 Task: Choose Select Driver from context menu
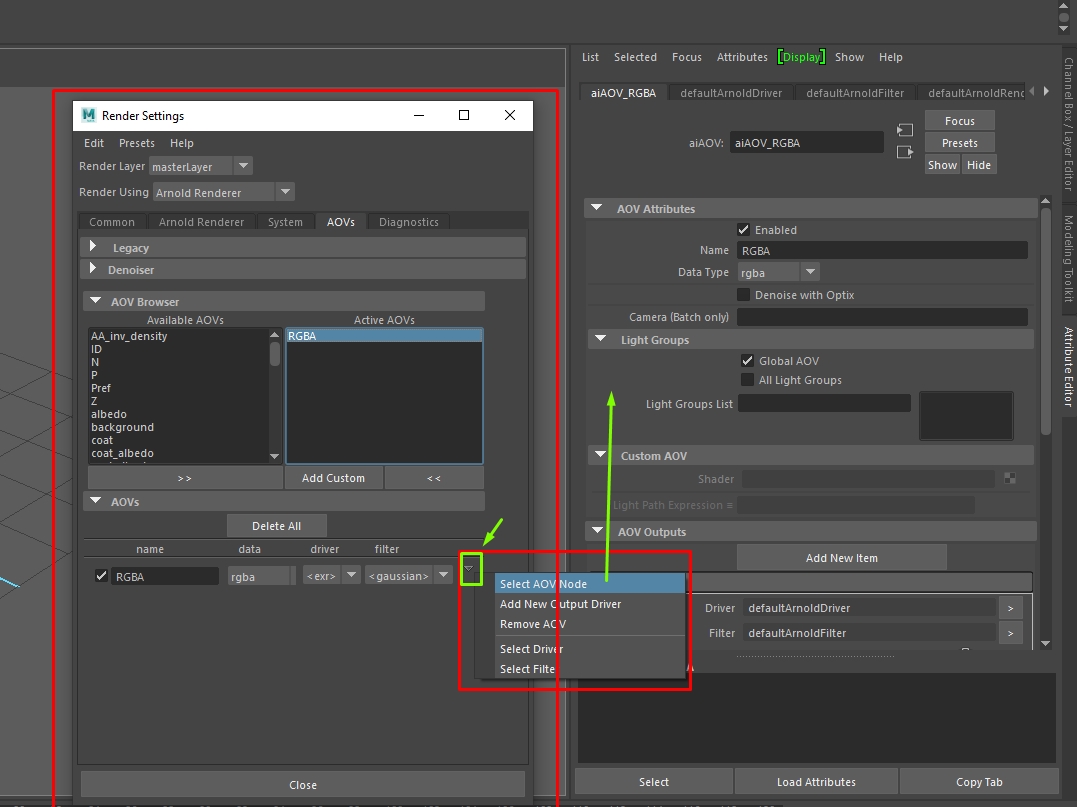[x=590, y=649]
